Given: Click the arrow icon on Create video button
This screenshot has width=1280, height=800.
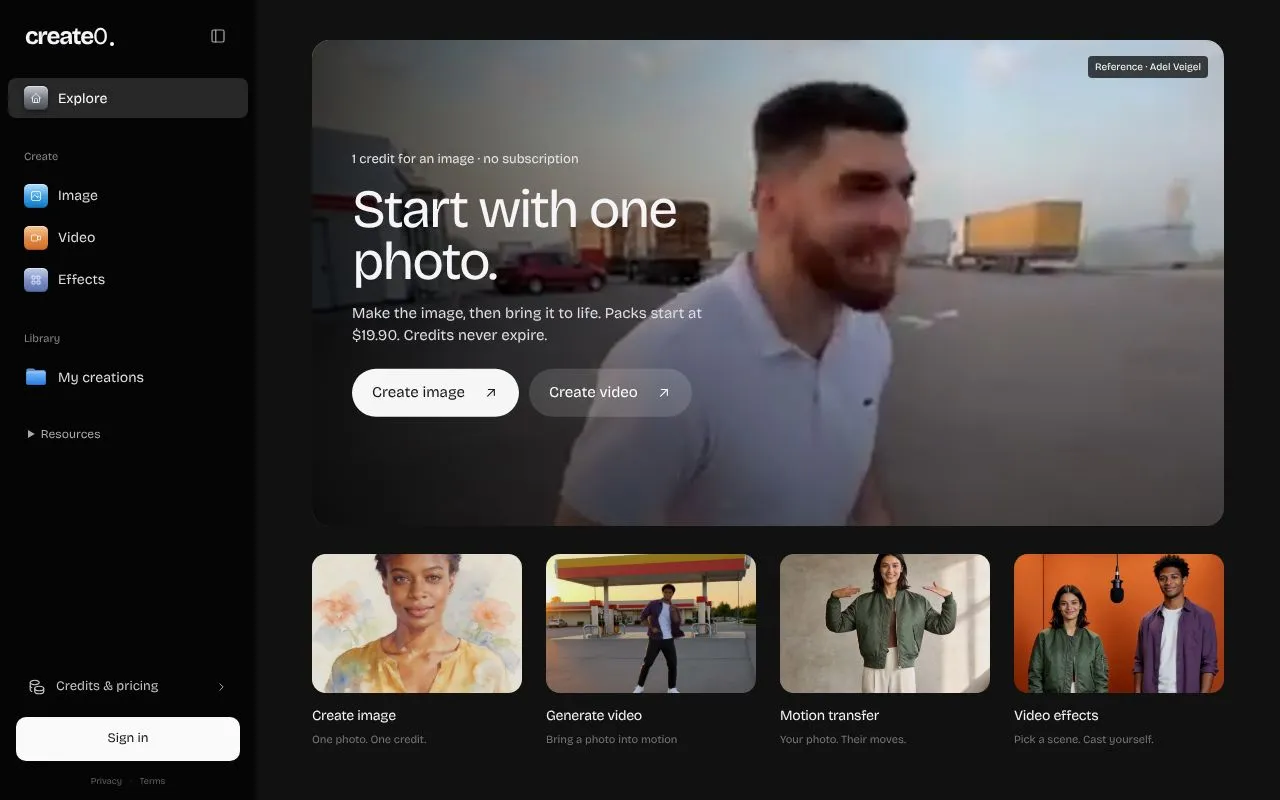Looking at the screenshot, I should click(x=664, y=393).
